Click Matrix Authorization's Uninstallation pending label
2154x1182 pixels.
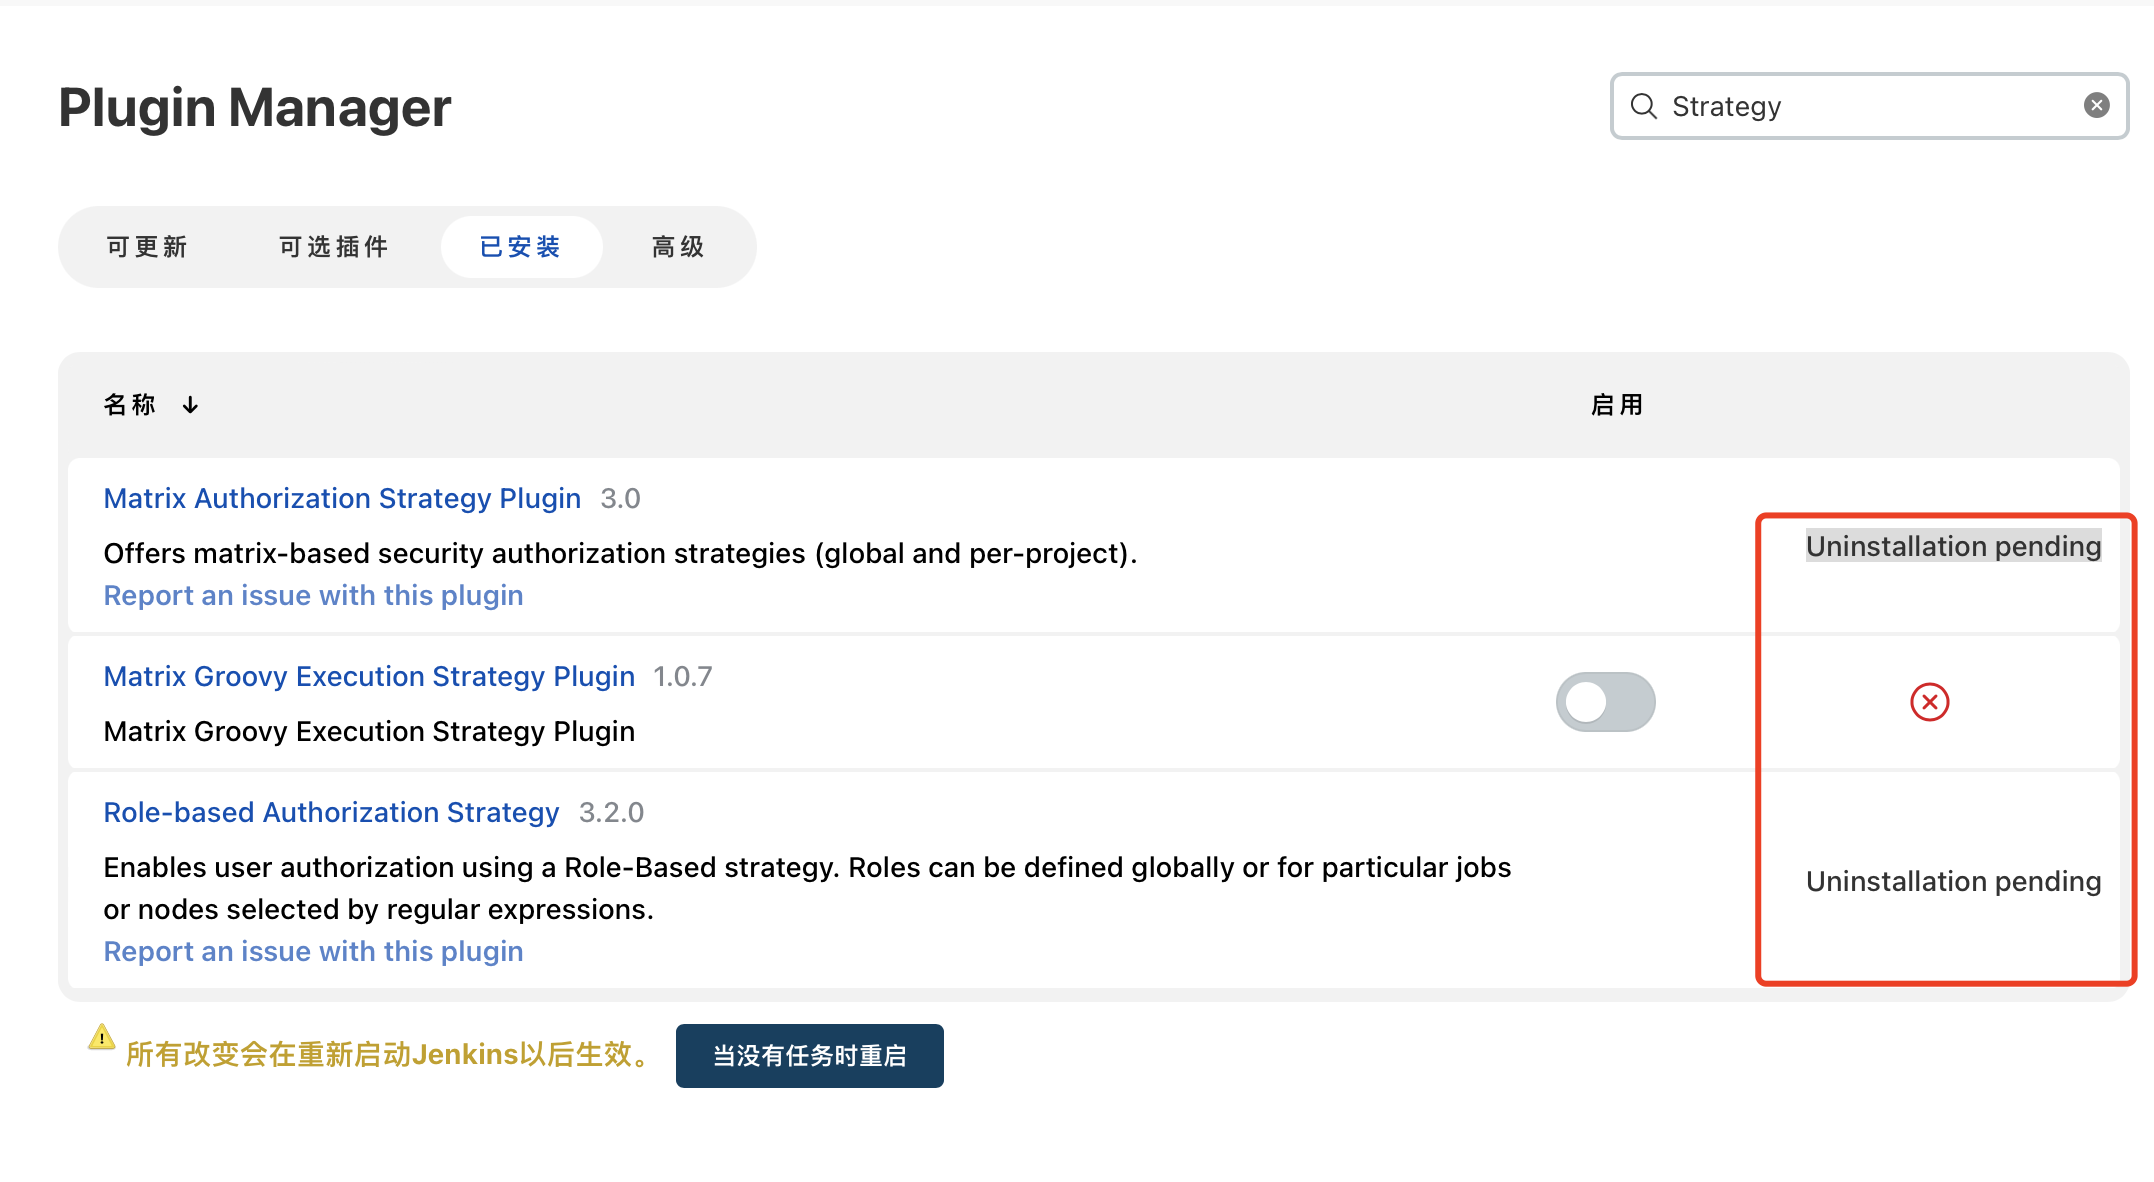tap(1952, 546)
